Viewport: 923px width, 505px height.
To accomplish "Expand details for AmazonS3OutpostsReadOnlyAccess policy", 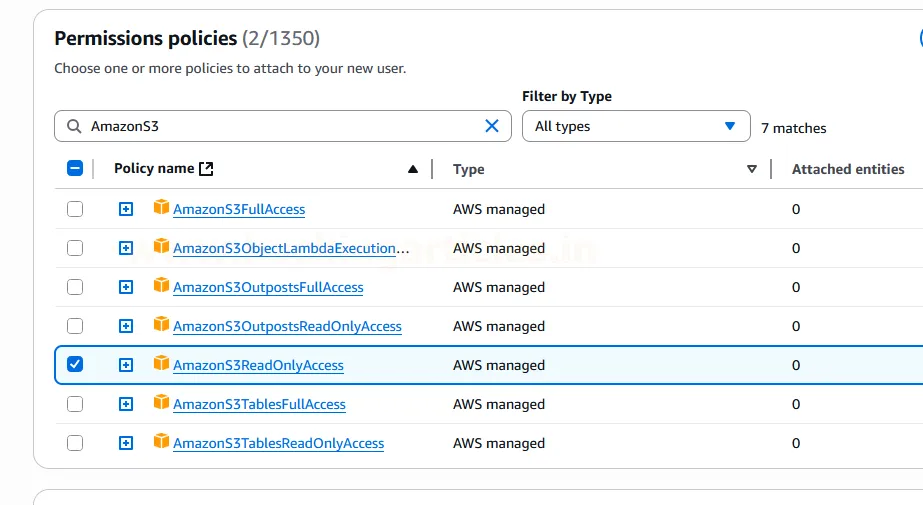I will click(x=126, y=326).
